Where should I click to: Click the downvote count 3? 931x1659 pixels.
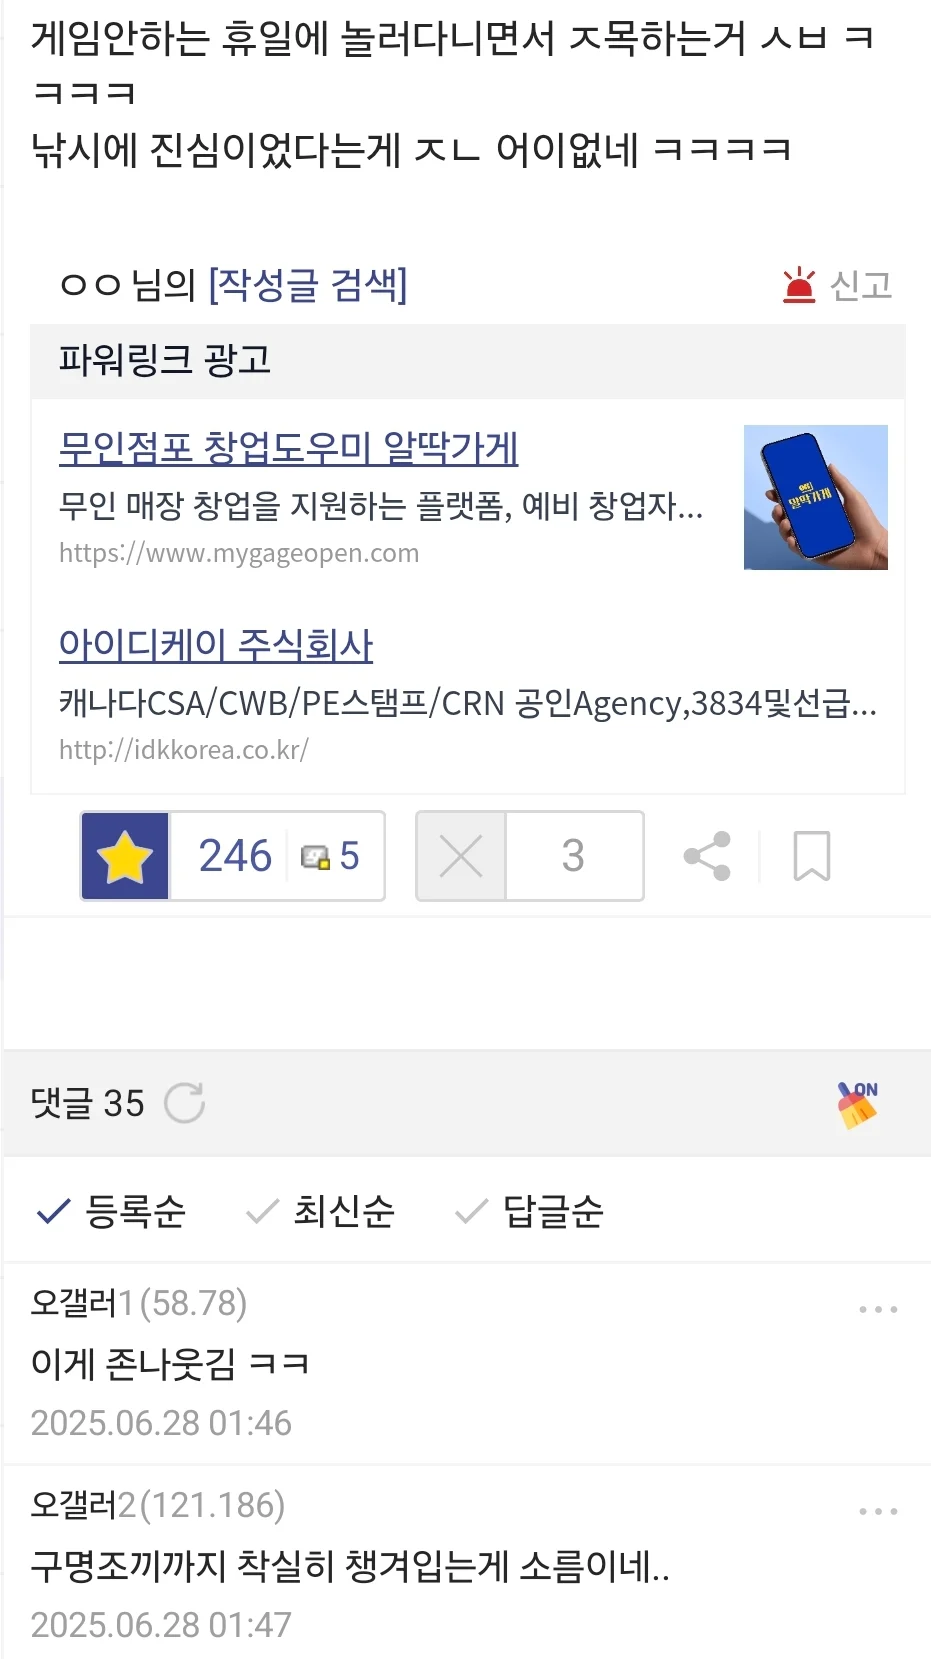573,856
